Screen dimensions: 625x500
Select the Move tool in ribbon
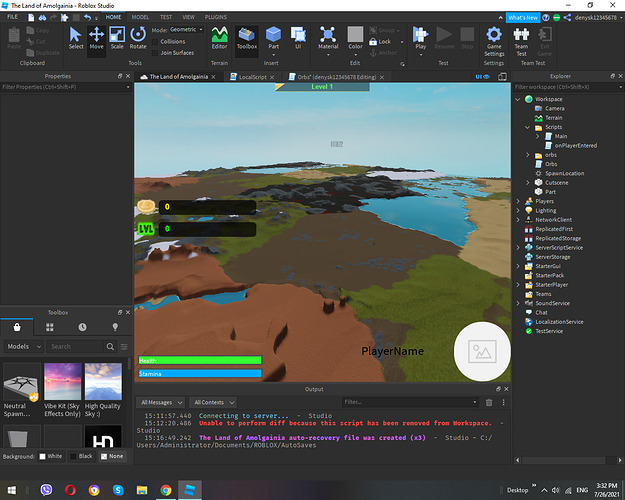[97, 38]
